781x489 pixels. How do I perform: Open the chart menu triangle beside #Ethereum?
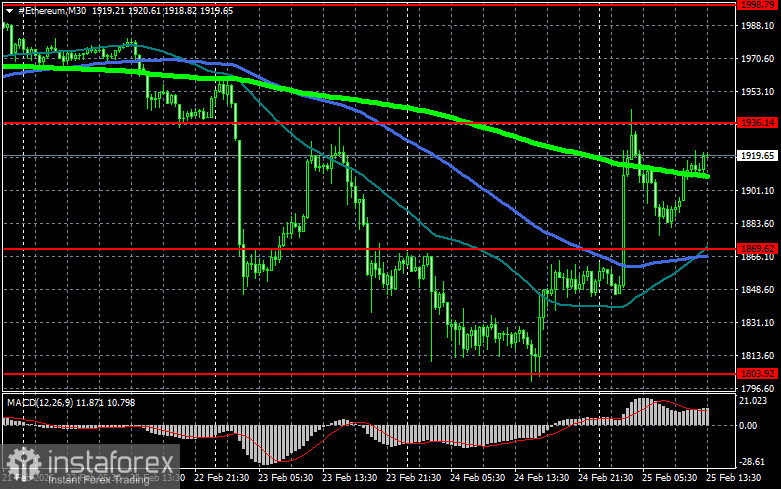pos(9,11)
